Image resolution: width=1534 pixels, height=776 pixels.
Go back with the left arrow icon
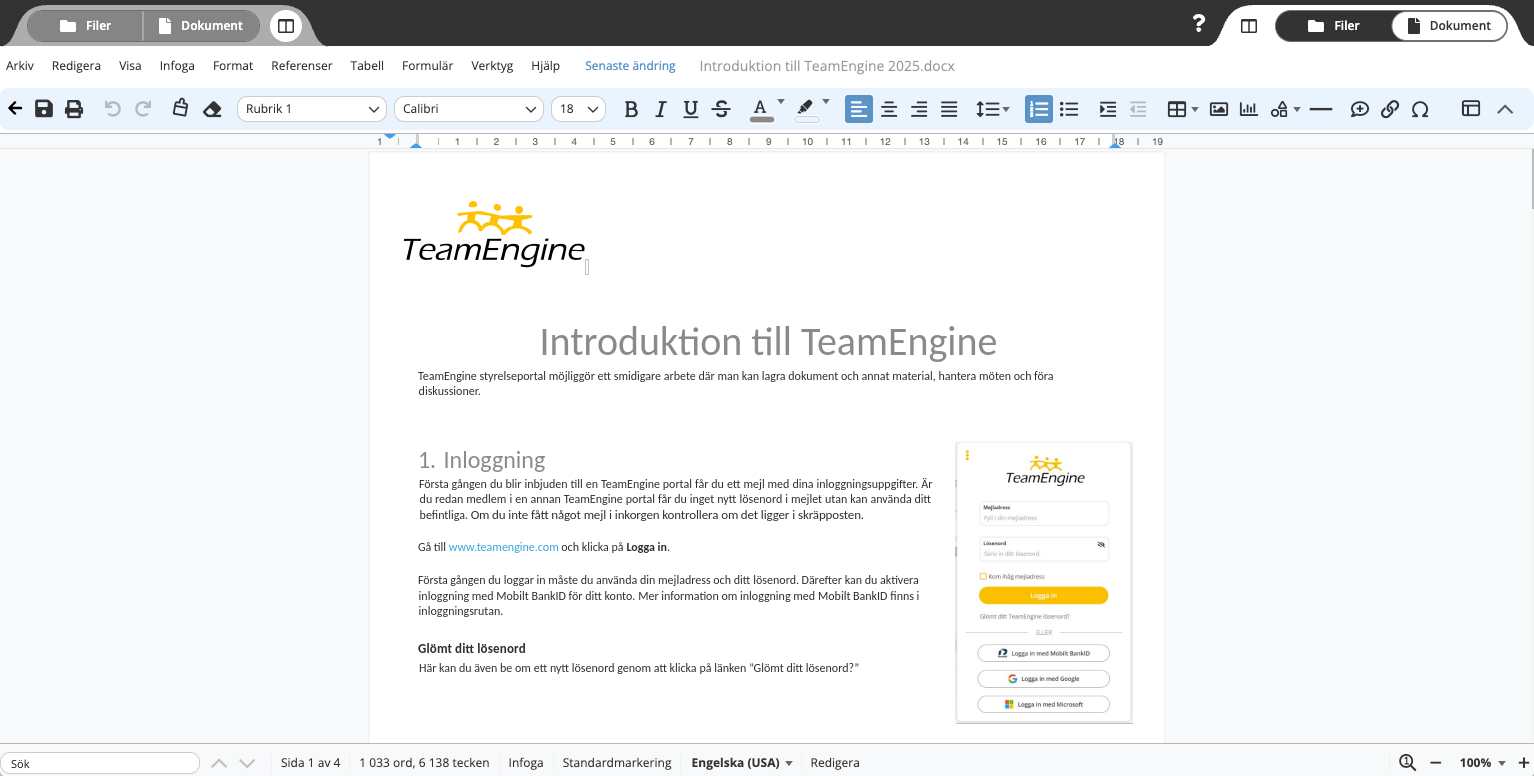(x=15, y=109)
